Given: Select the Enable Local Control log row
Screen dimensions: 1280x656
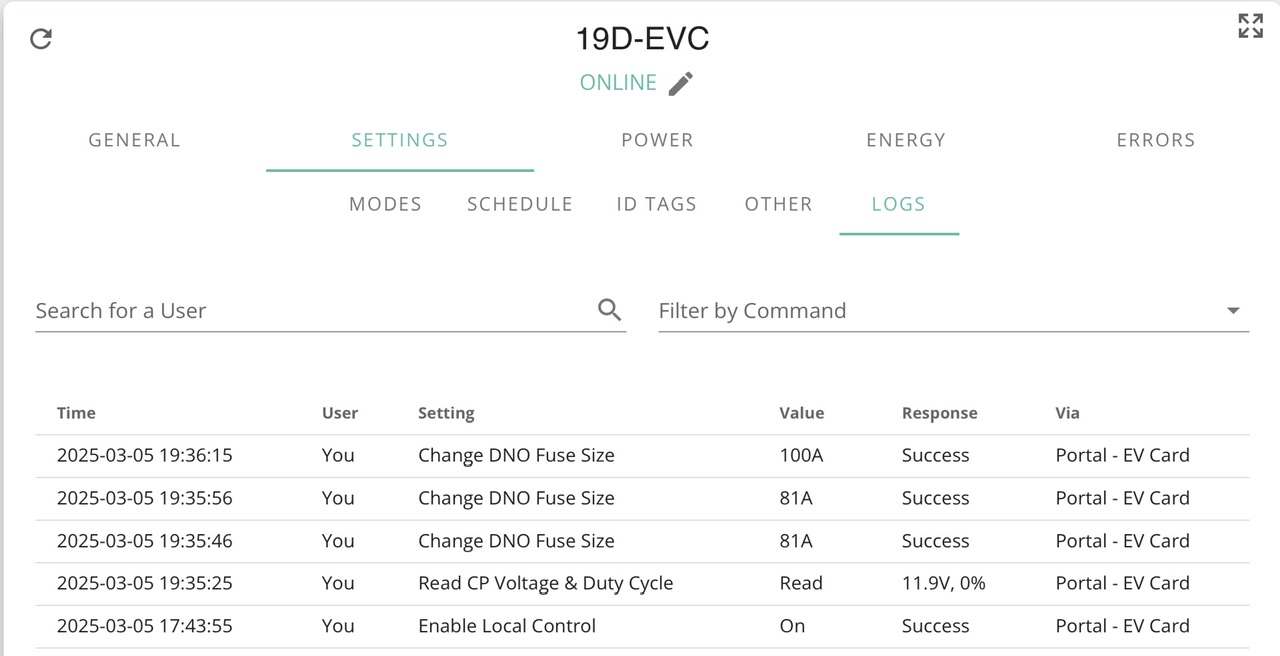Looking at the screenshot, I should pos(642,626).
